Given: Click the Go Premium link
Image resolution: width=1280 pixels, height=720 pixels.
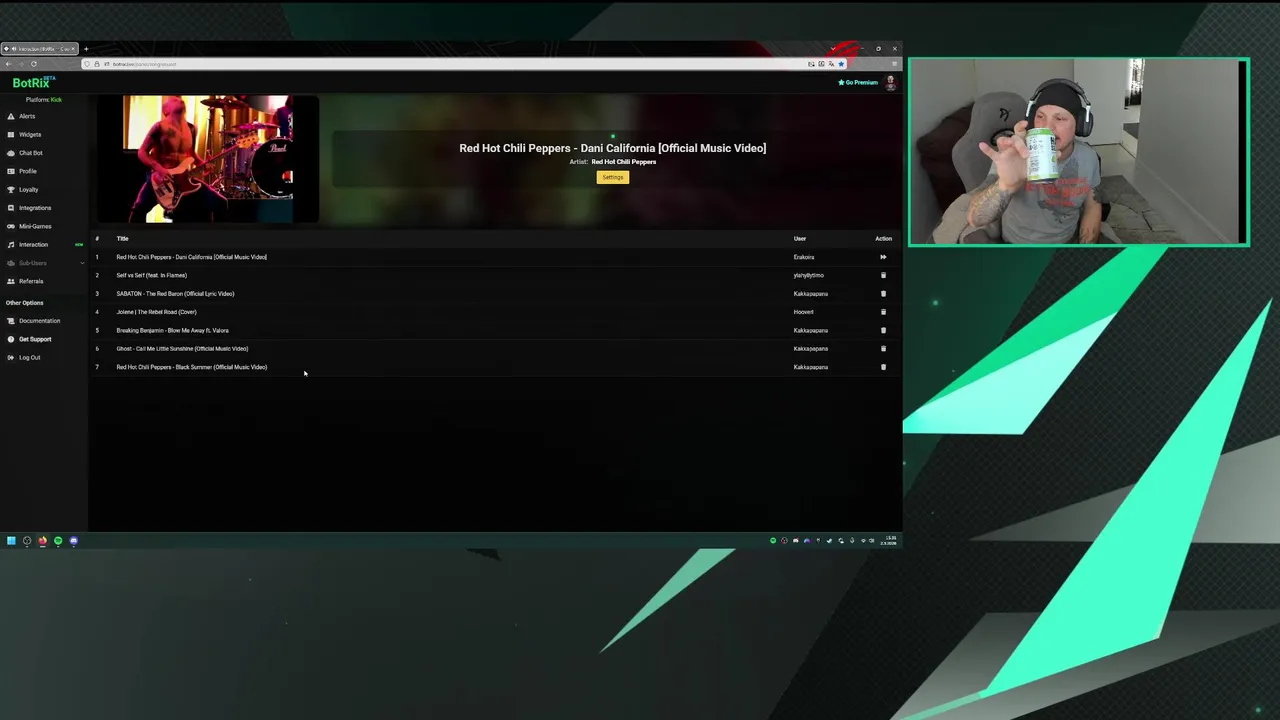Looking at the screenshot, I should pos(858,82).
